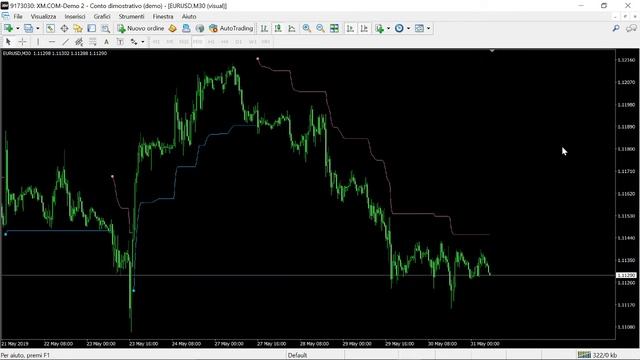Viewport: 640px width, 360px height.
Task: Open the Profiles icon
Action: click(x=28, y=28)
